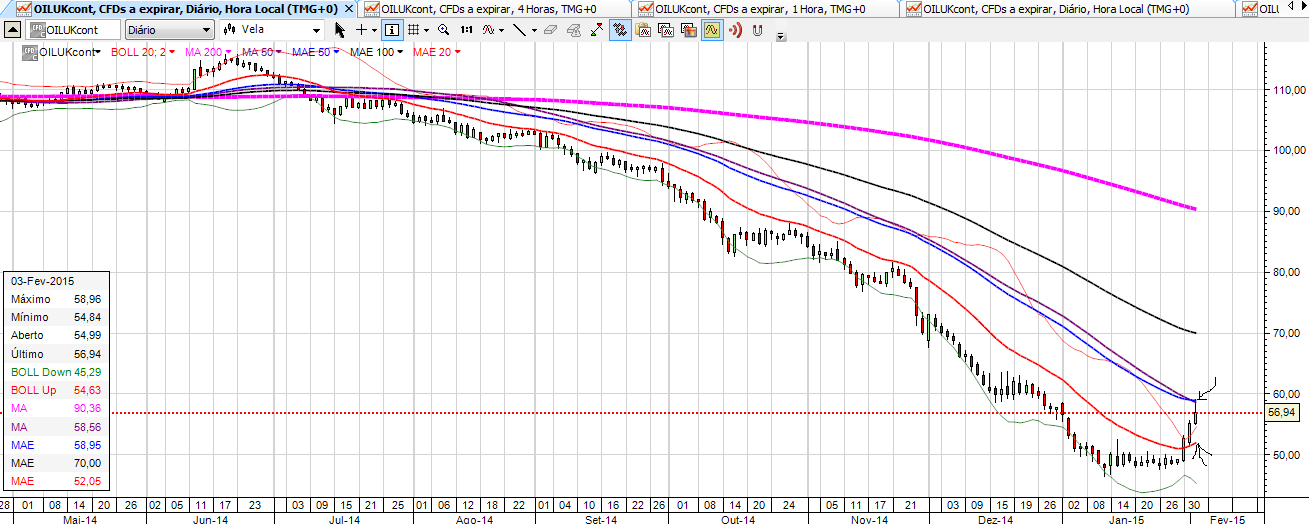1309x524 pixels.
Task: Close the active Diário chart tab
Action: [x=348, y=8]
